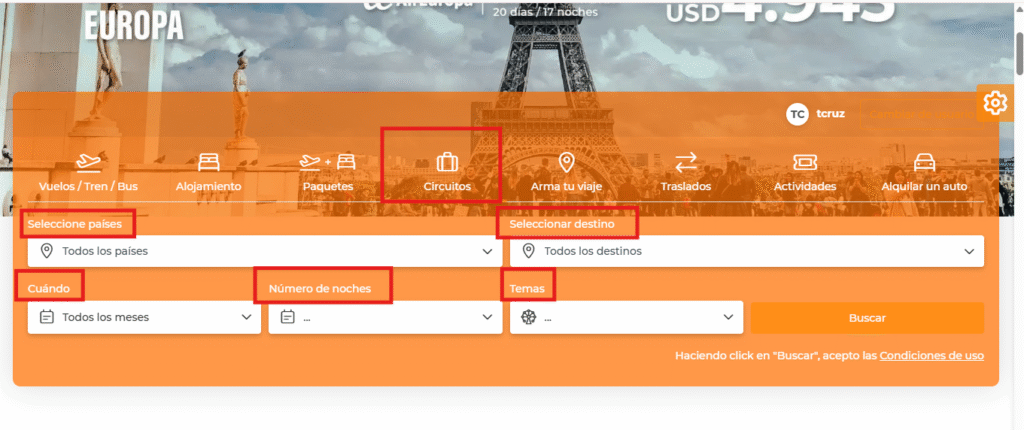The height and width of the screenshot is (430, 1024).
Task: Click the Europa Eiffel Tower promo banner
Action: pyautogui.click(x=506, y=46)
